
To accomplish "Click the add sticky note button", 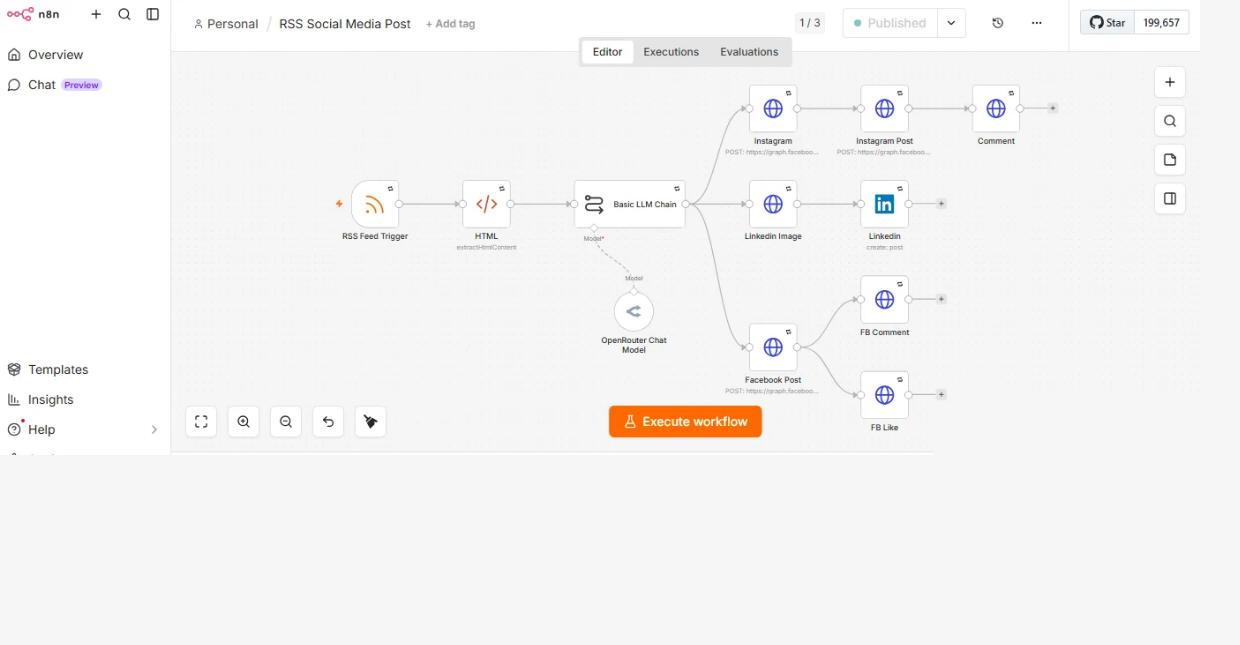I will (1170, 160).
